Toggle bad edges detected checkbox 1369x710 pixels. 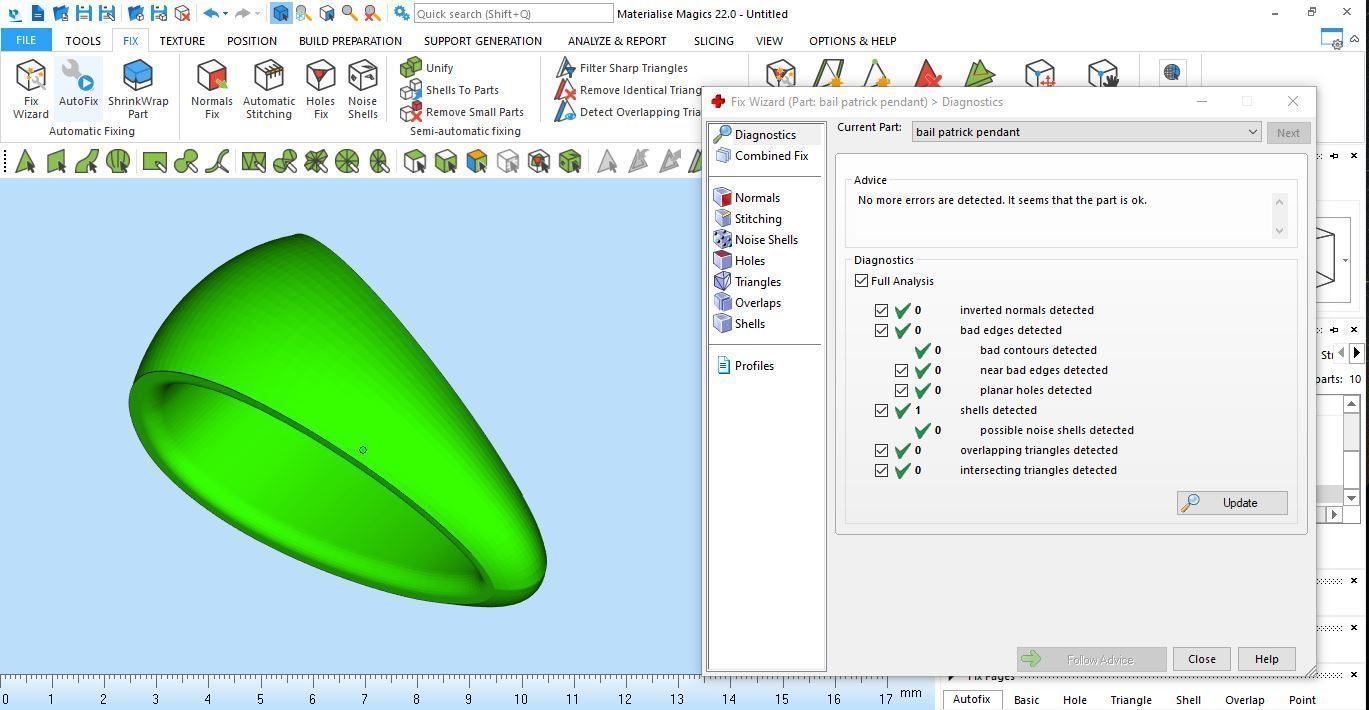click(x=881, y=330)
